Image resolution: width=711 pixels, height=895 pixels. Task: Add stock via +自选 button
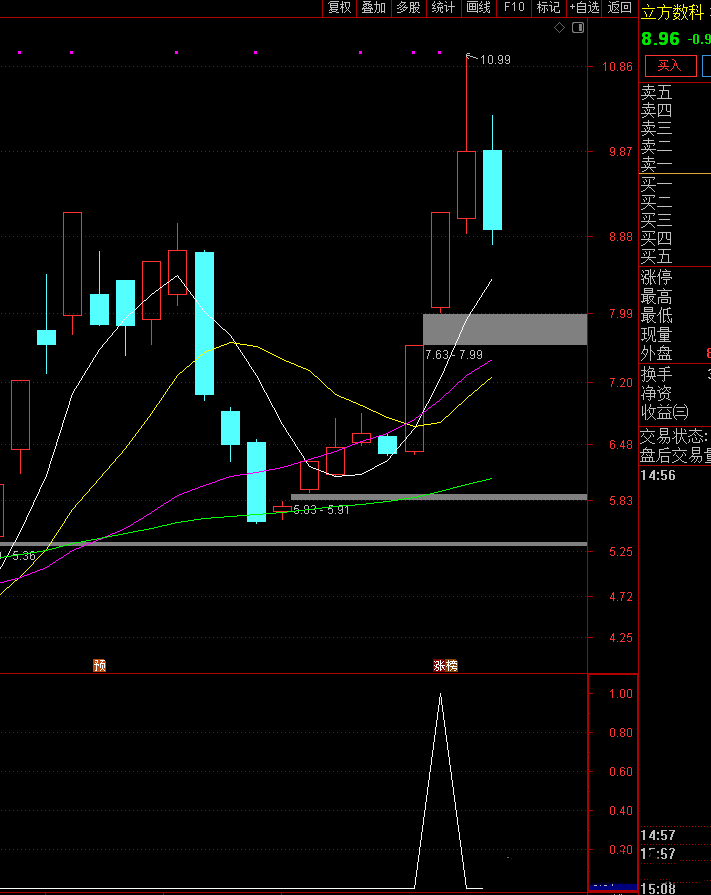click(584, 8)
